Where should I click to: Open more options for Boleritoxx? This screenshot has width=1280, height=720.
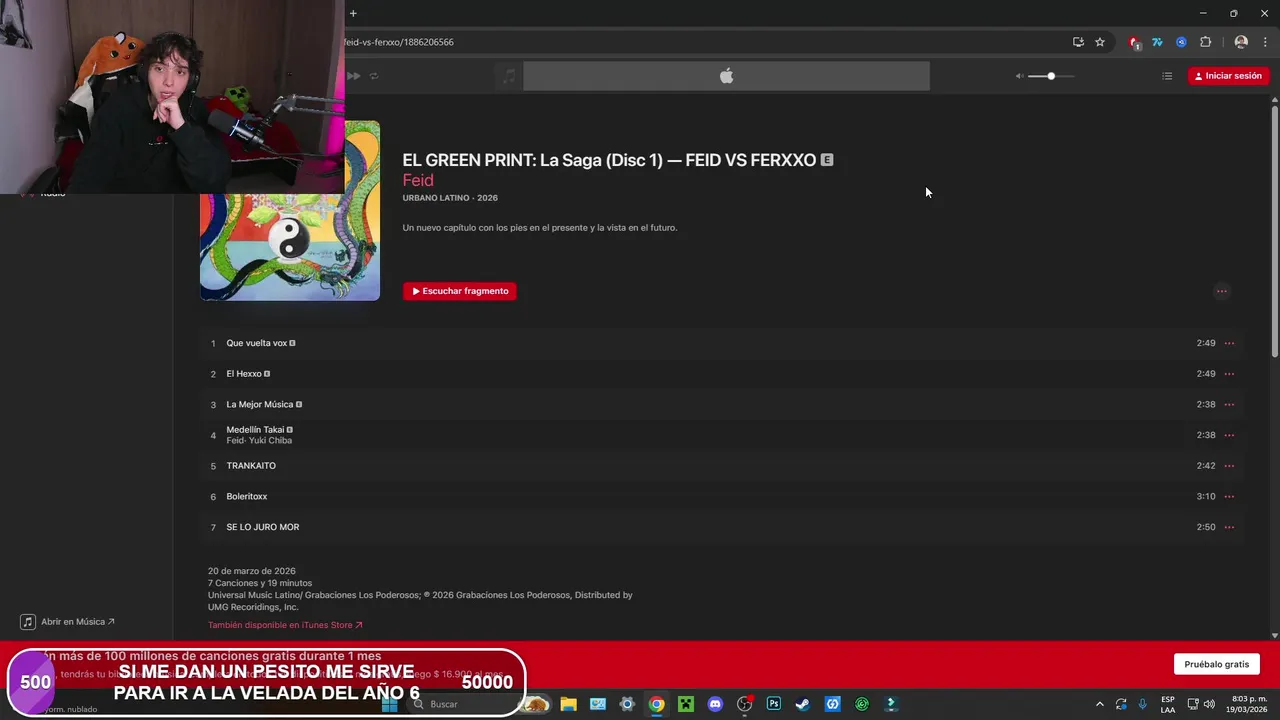pyautogui.click(x=1229, y=497)
